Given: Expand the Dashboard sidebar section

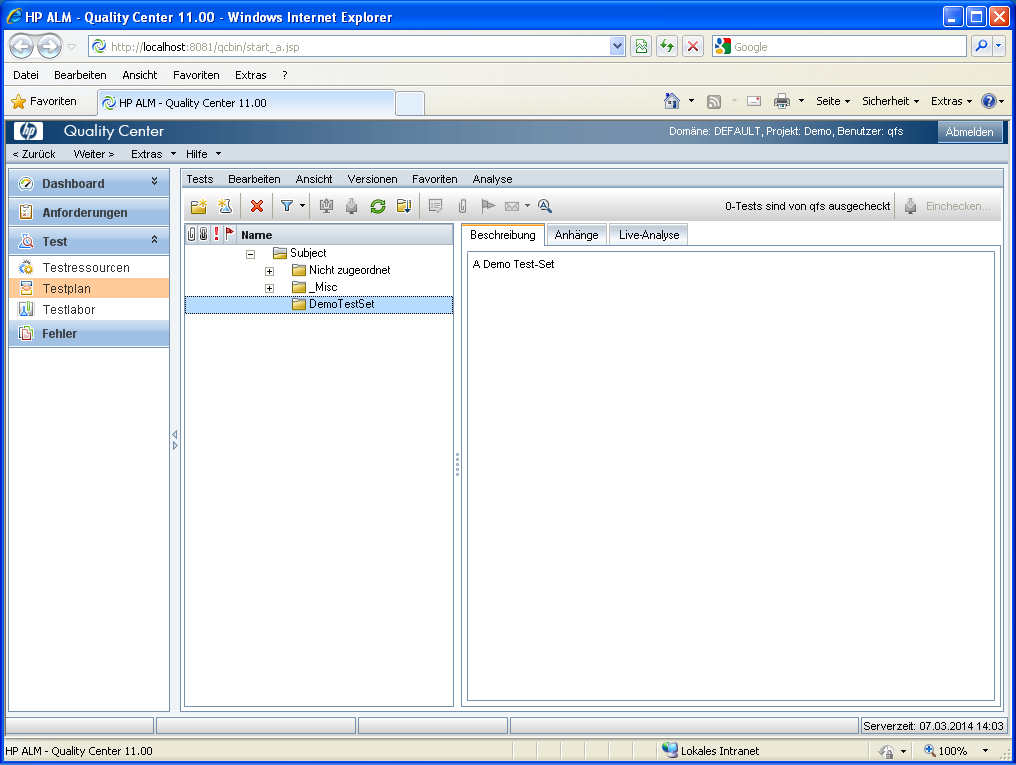Looking at the screenshot, I should [x=154, y=182].
